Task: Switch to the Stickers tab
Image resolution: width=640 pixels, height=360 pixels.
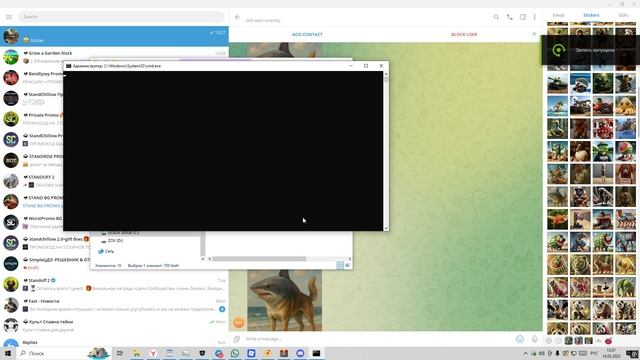Action: click(591, 15)
